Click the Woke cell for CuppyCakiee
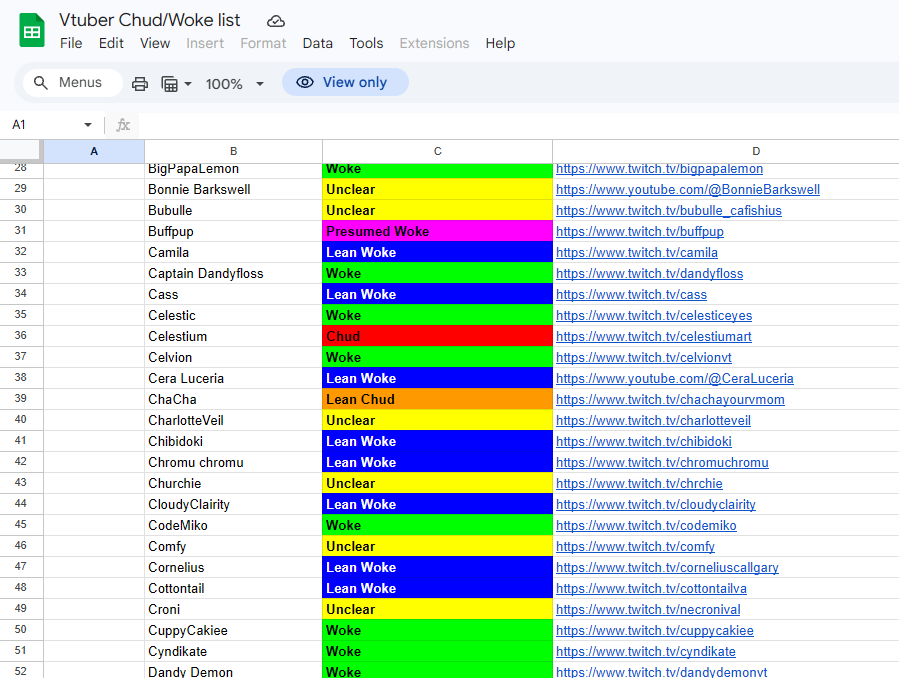Viewport: 899px width, 678px height. click(x=437, y=630)
